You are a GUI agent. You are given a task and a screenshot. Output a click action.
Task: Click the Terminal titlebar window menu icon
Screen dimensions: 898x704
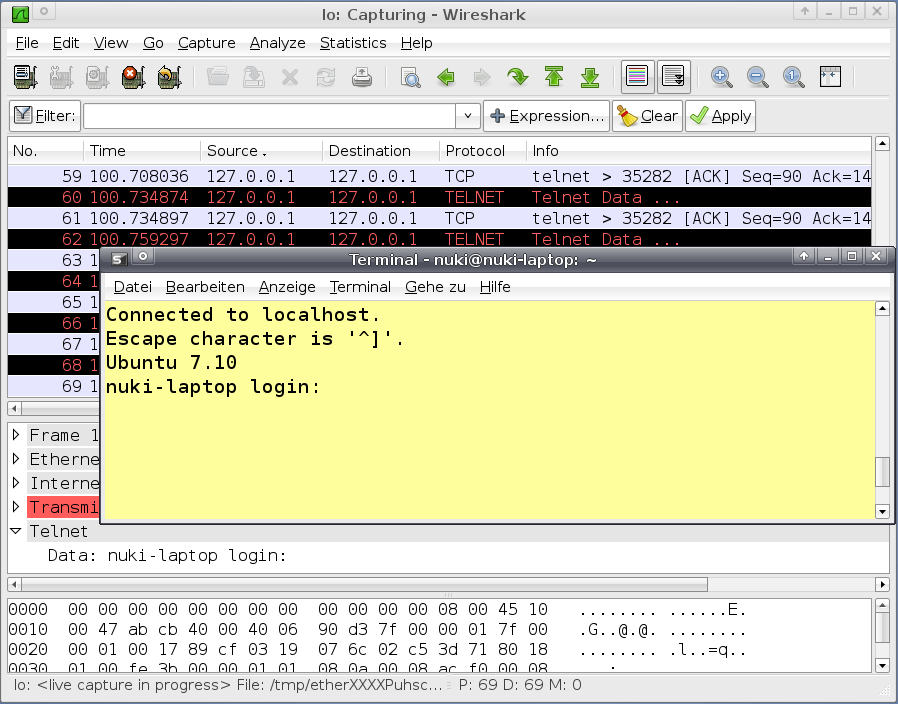coord(119,259)
